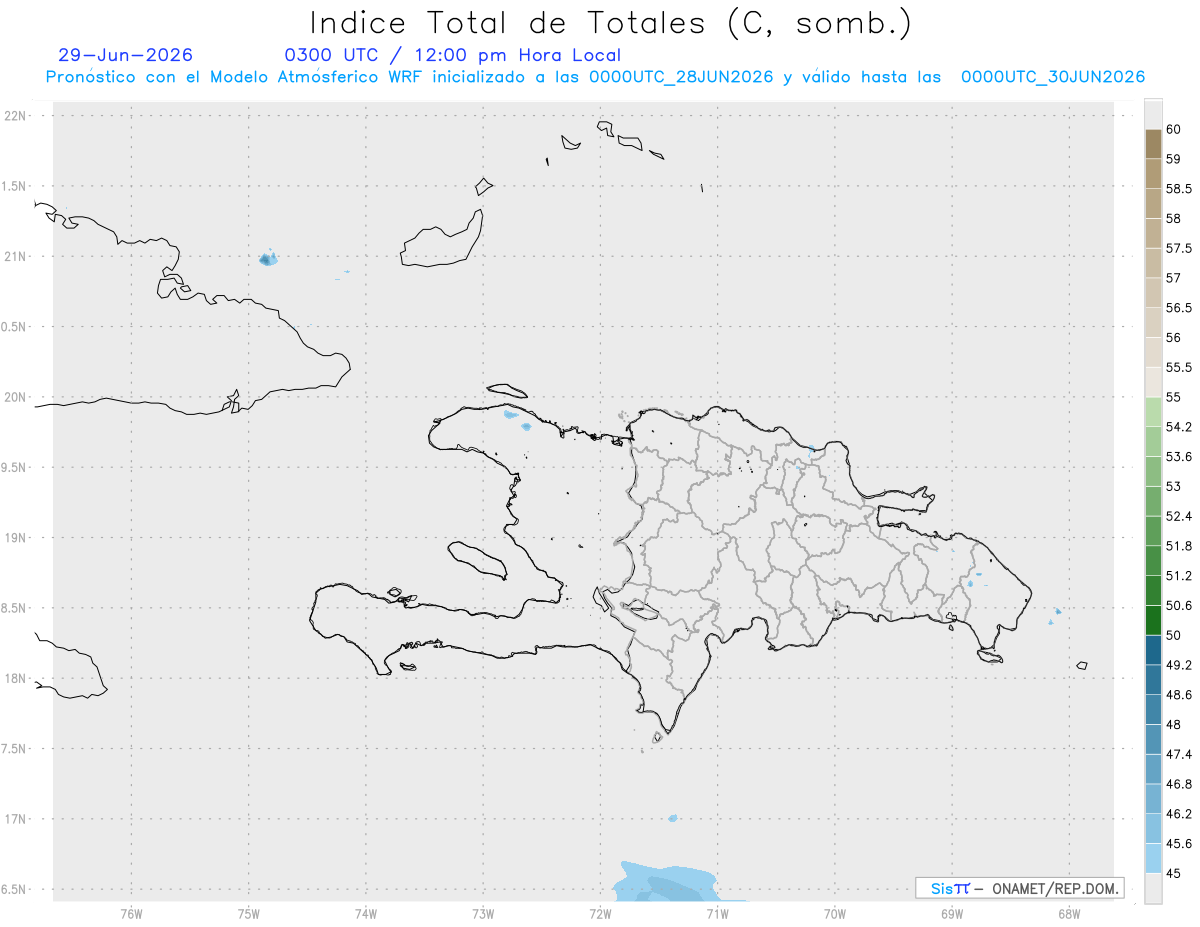The height and width of the screenshot is (927, 1200).
Task: Click the "17N" latitude label
Action: (17, 819)
